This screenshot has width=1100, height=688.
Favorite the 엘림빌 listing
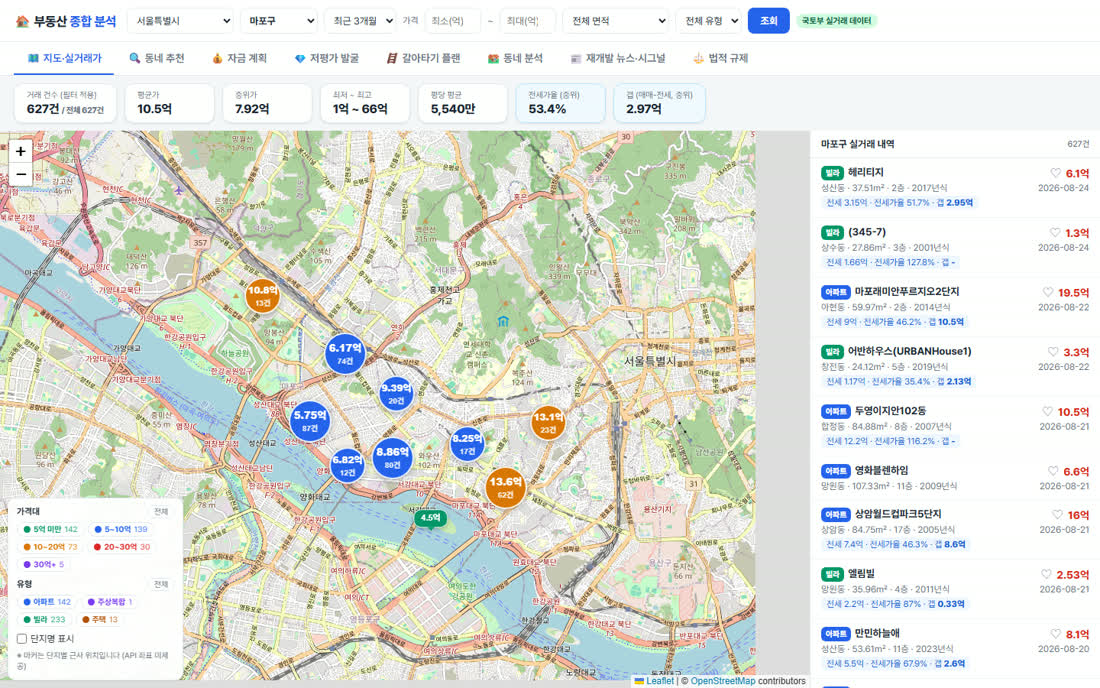tap(1046, 574)
